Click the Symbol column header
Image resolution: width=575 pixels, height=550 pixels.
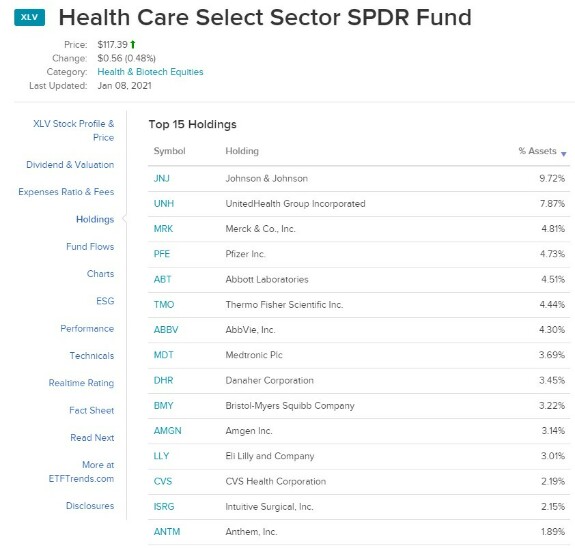[x=169, y=151]
